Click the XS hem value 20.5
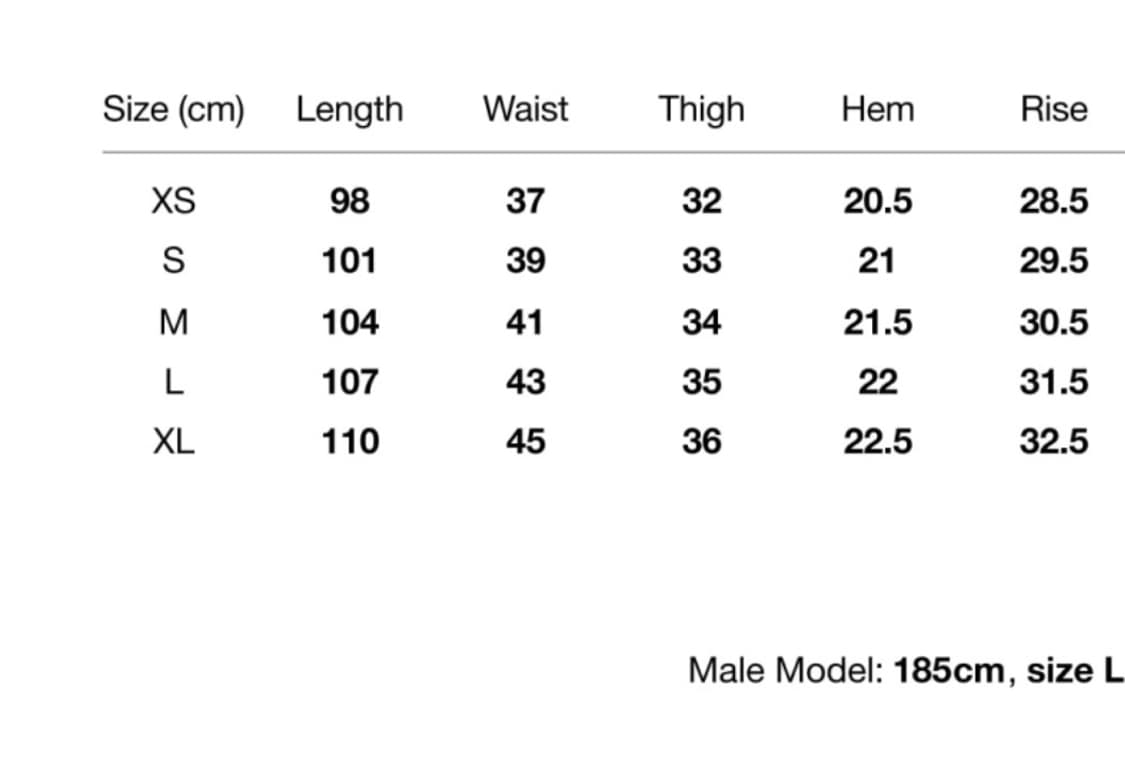 [x=877, y=201]
